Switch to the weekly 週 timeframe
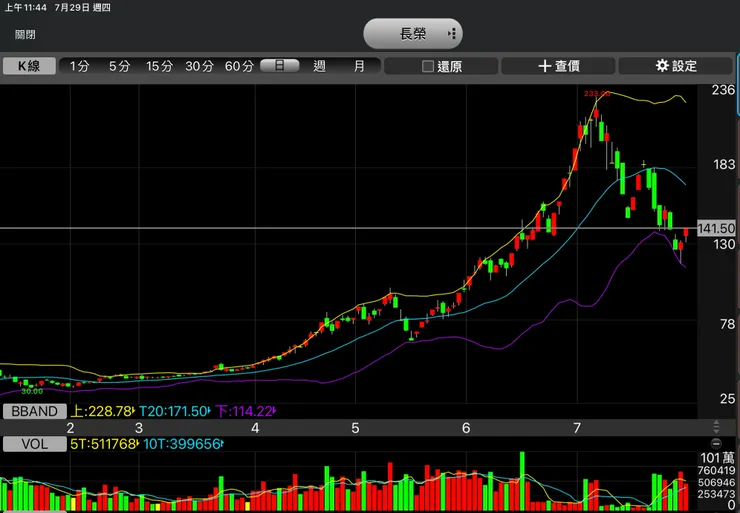 point(320,66)
